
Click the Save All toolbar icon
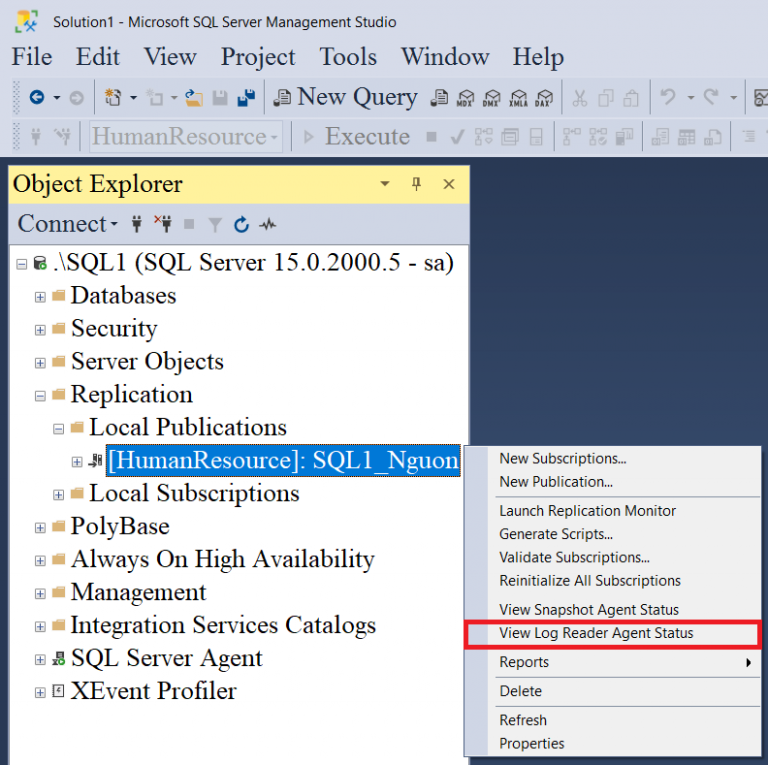point(245,98)
